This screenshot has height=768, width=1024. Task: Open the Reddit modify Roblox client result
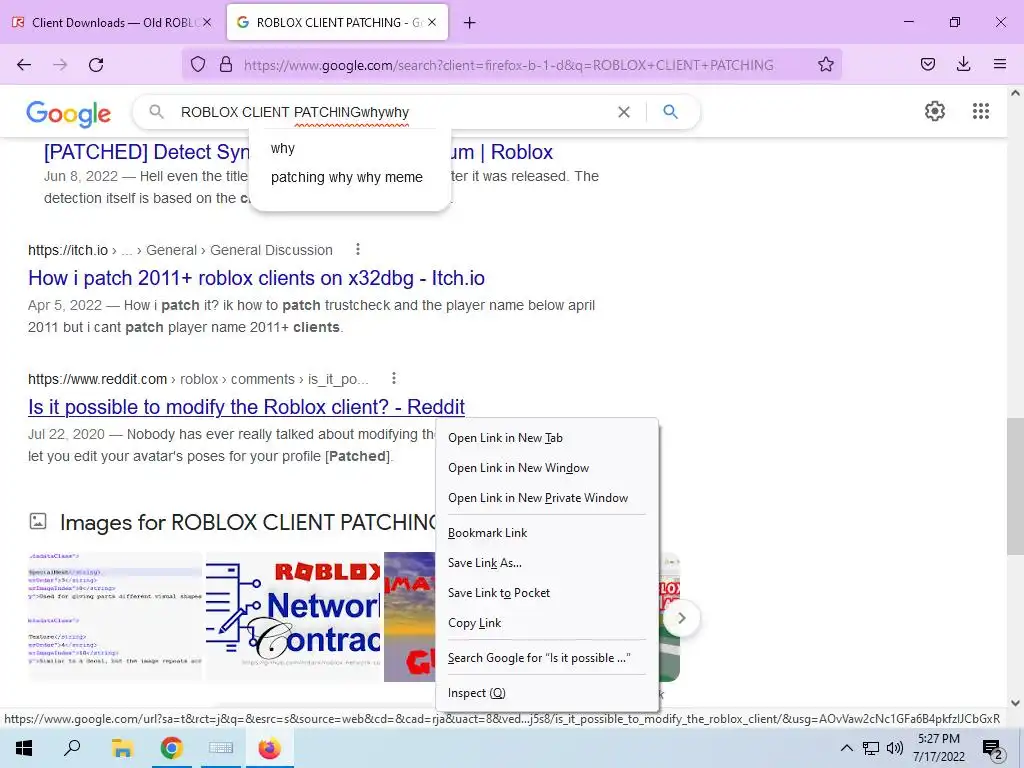click(x=246, y=407)
